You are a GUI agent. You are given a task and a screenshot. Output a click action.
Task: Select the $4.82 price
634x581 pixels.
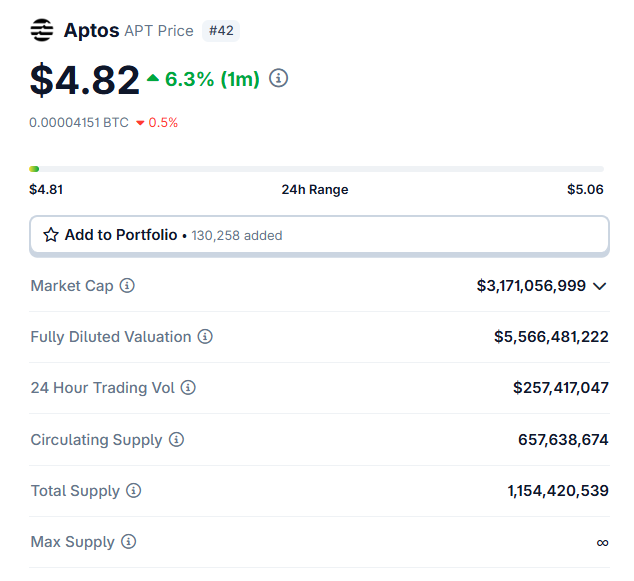click(85, 80)
